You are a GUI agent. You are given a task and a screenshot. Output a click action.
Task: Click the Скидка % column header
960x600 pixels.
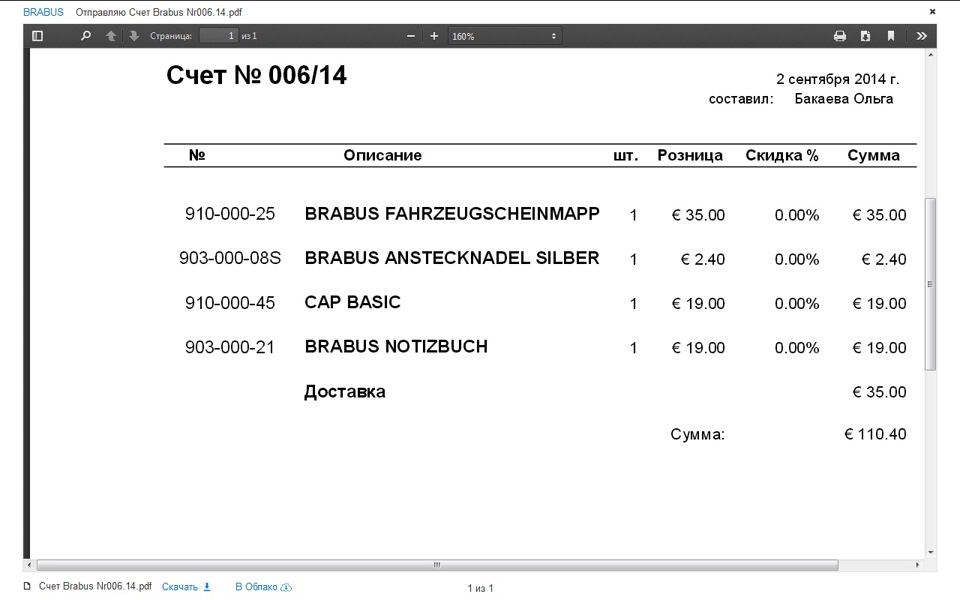(782, 155)
